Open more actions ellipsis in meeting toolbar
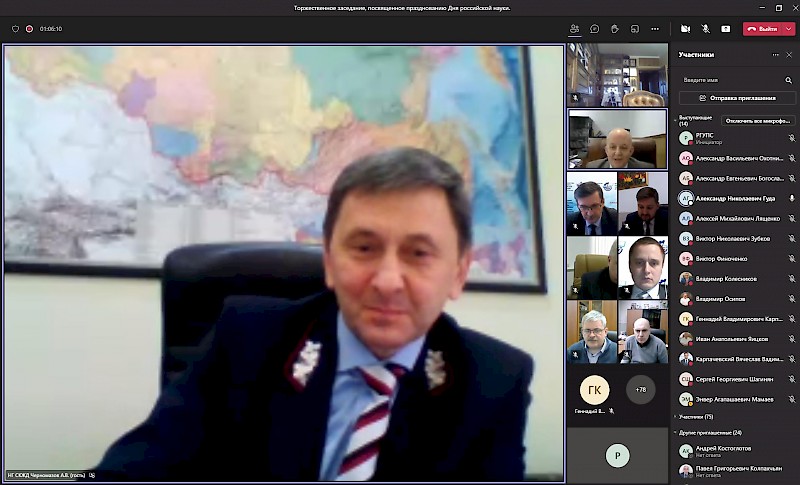Viewport: 800px width, 485px height. [x=655, y=29]
